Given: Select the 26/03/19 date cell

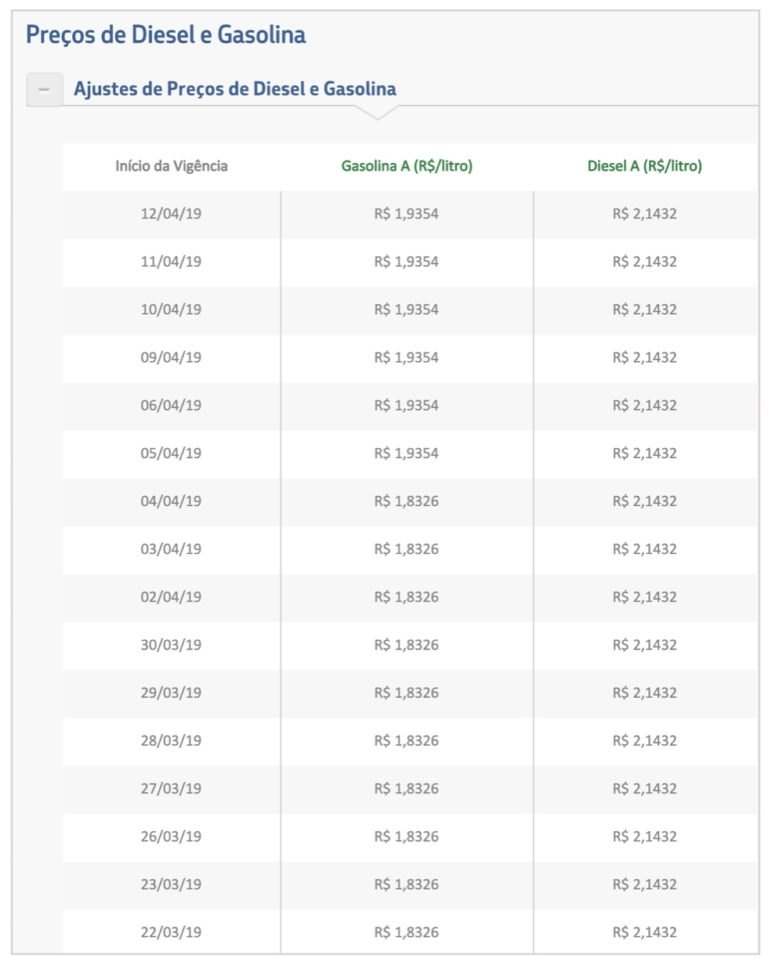Looking at the screenshot, I should click(x=171, y=836).
